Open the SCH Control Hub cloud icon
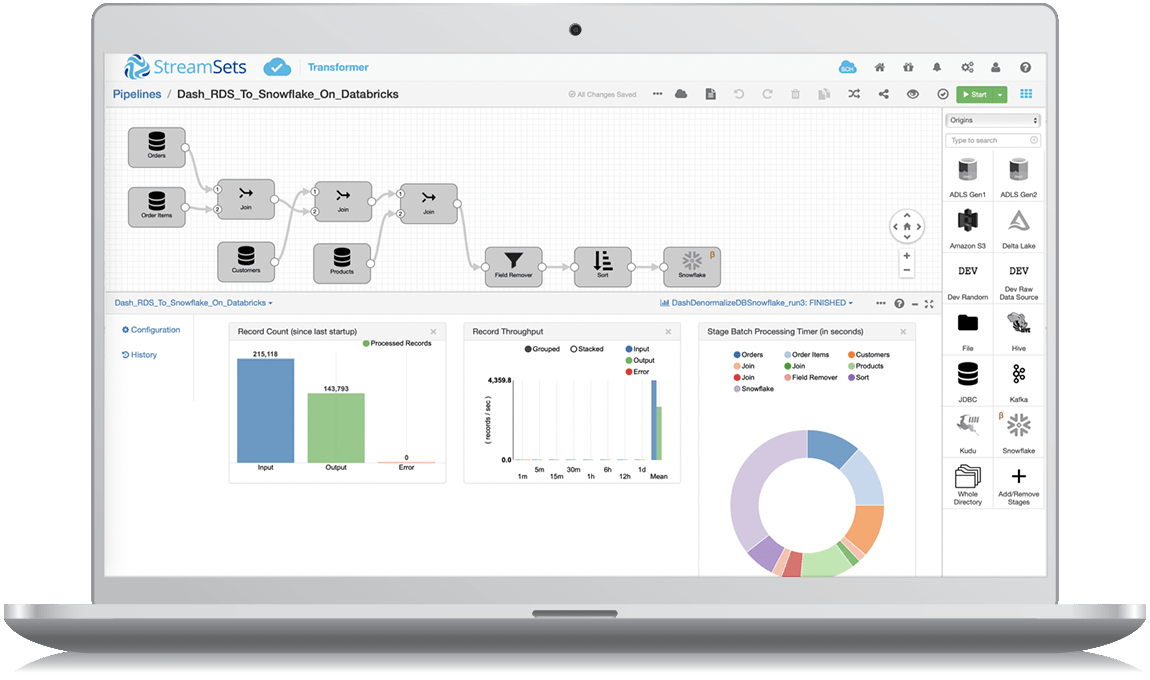 pyautogui.click(x=848, y=67)
